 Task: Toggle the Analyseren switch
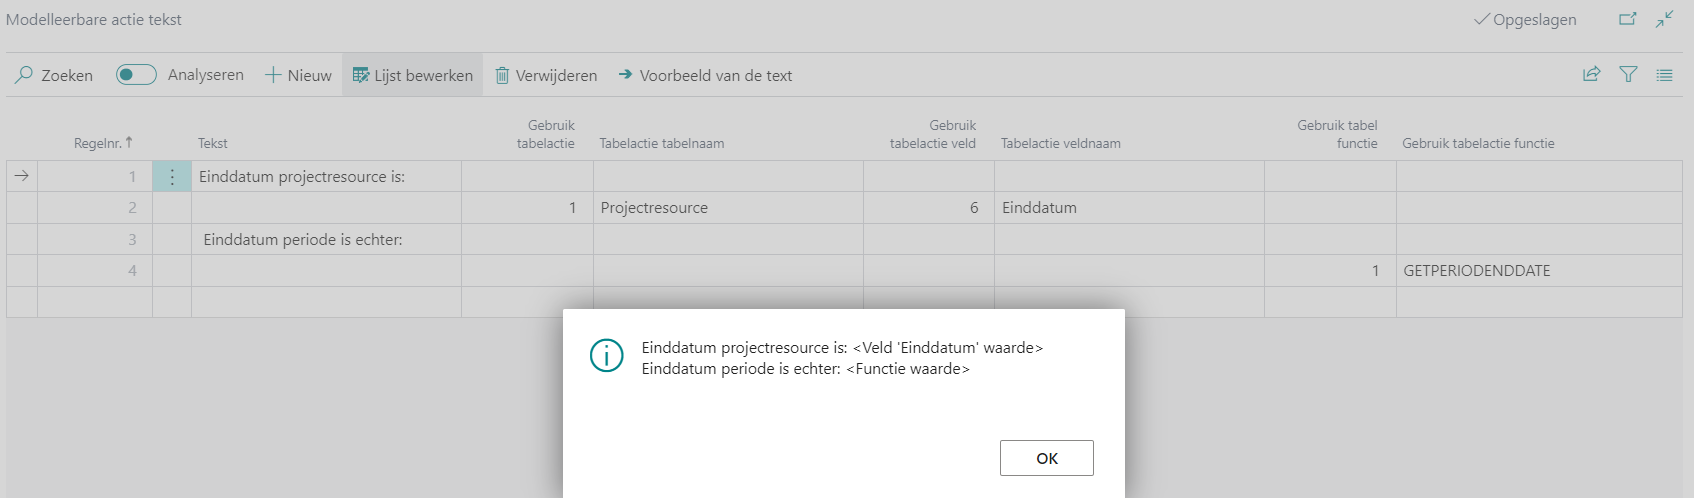[136, 75]
